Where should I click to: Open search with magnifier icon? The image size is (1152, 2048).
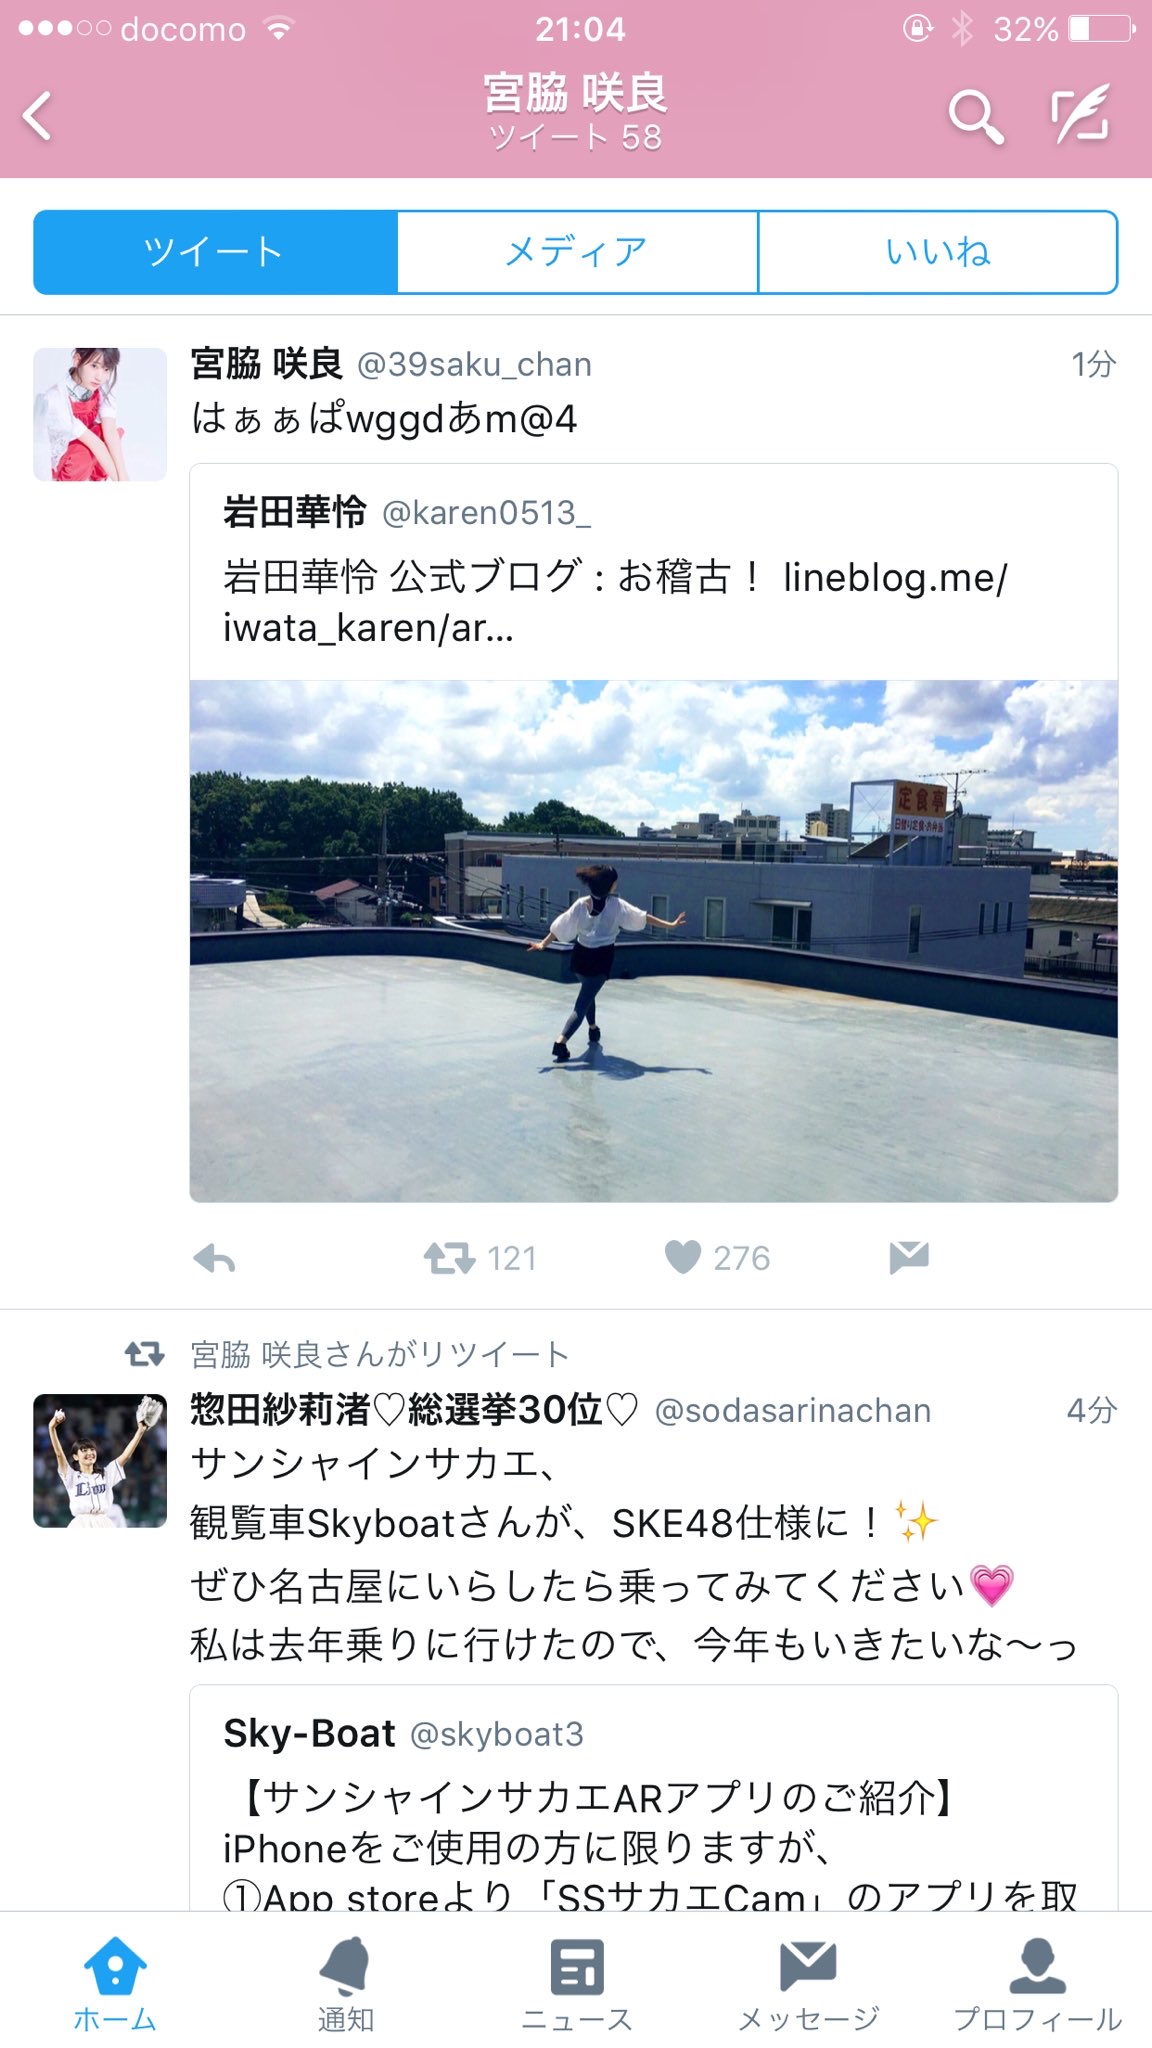[975, 116]
